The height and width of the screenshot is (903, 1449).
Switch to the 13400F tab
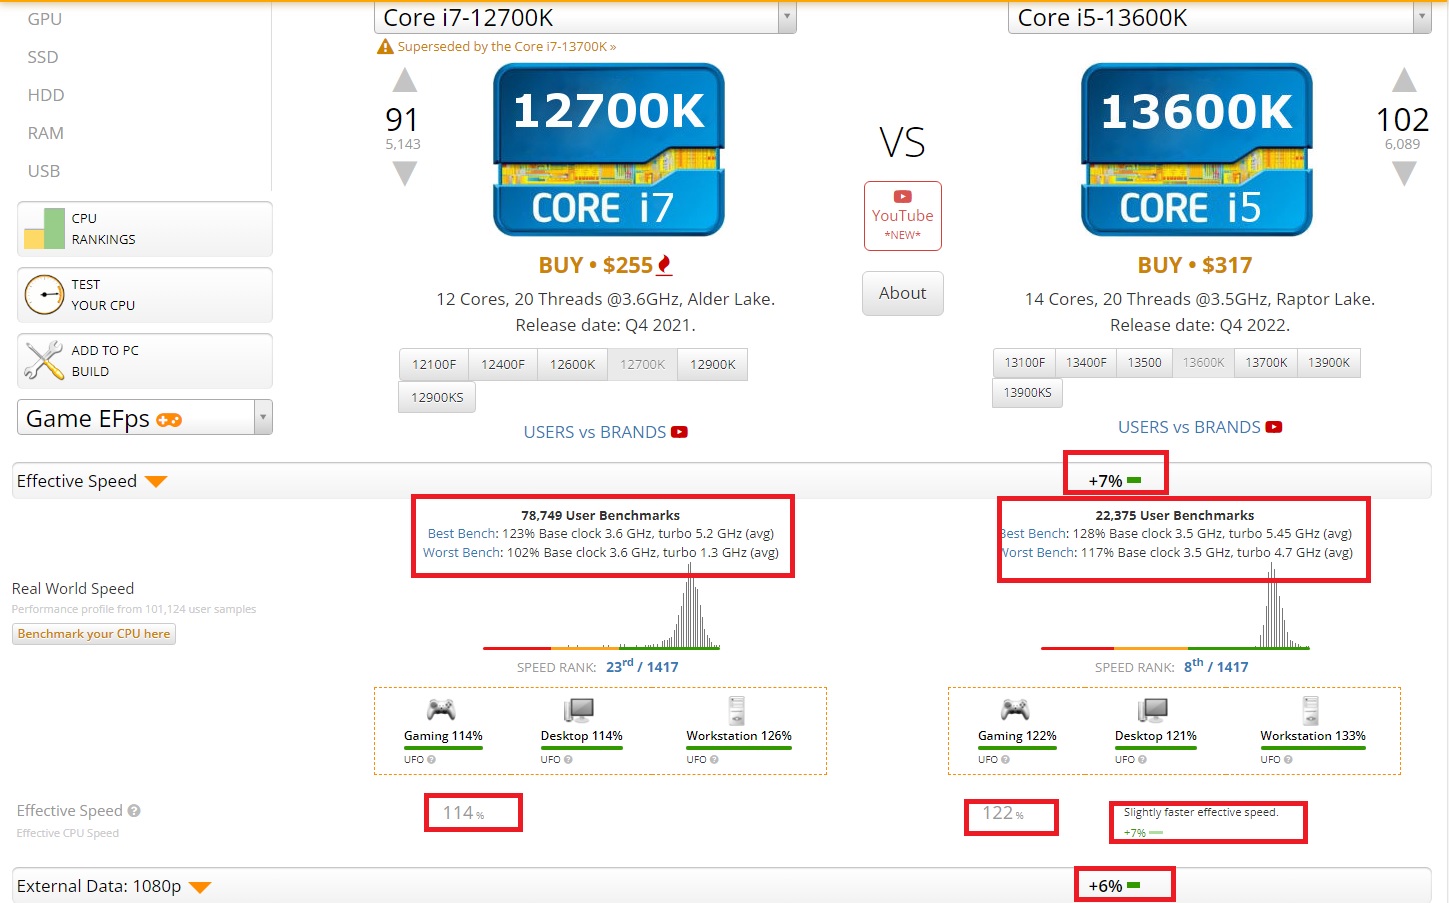[x=1086, y=362]
